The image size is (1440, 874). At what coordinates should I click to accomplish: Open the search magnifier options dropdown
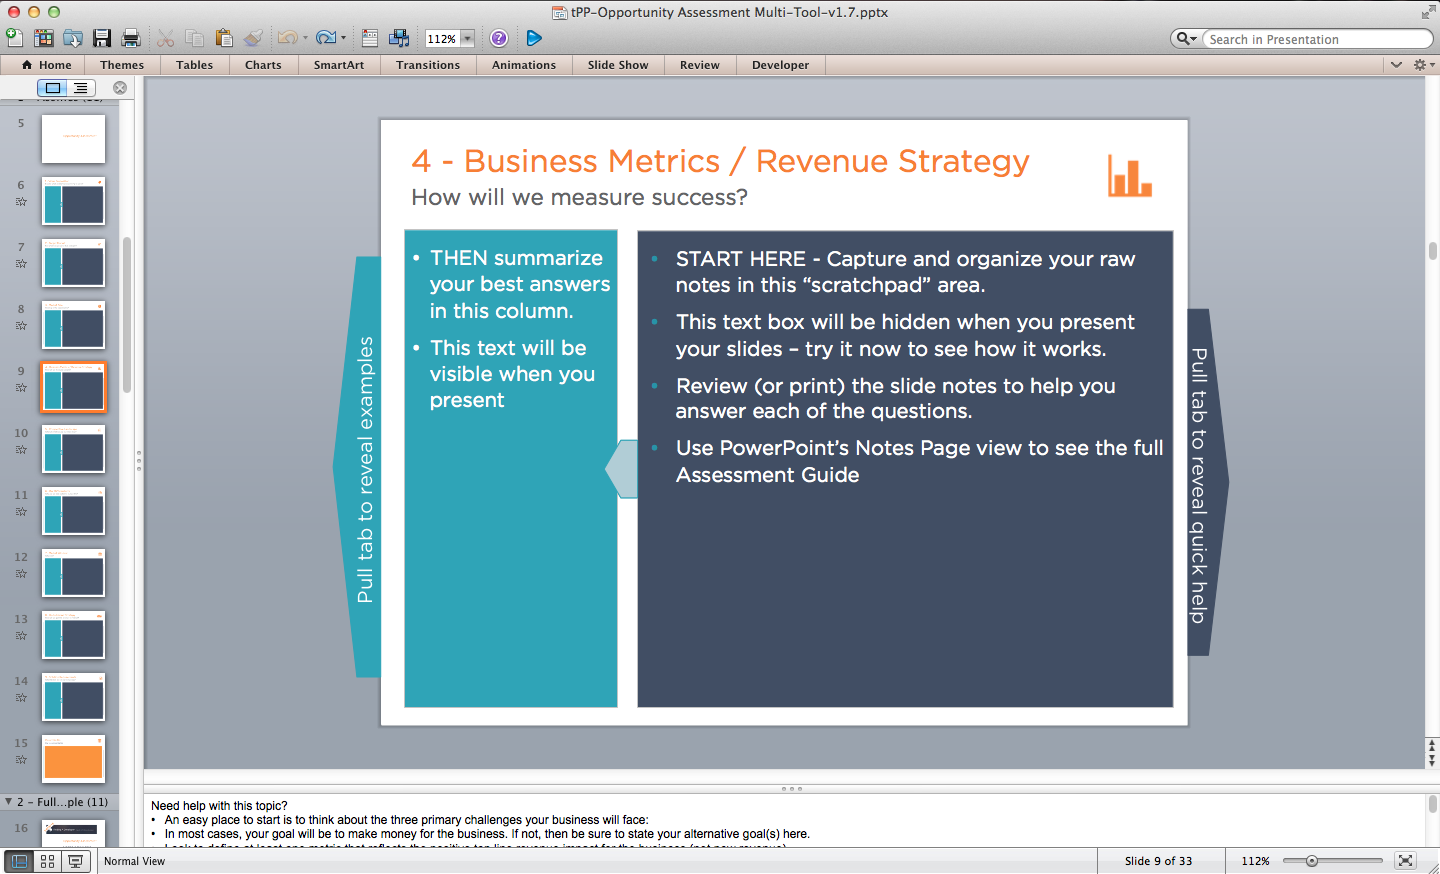(1187, 39)
